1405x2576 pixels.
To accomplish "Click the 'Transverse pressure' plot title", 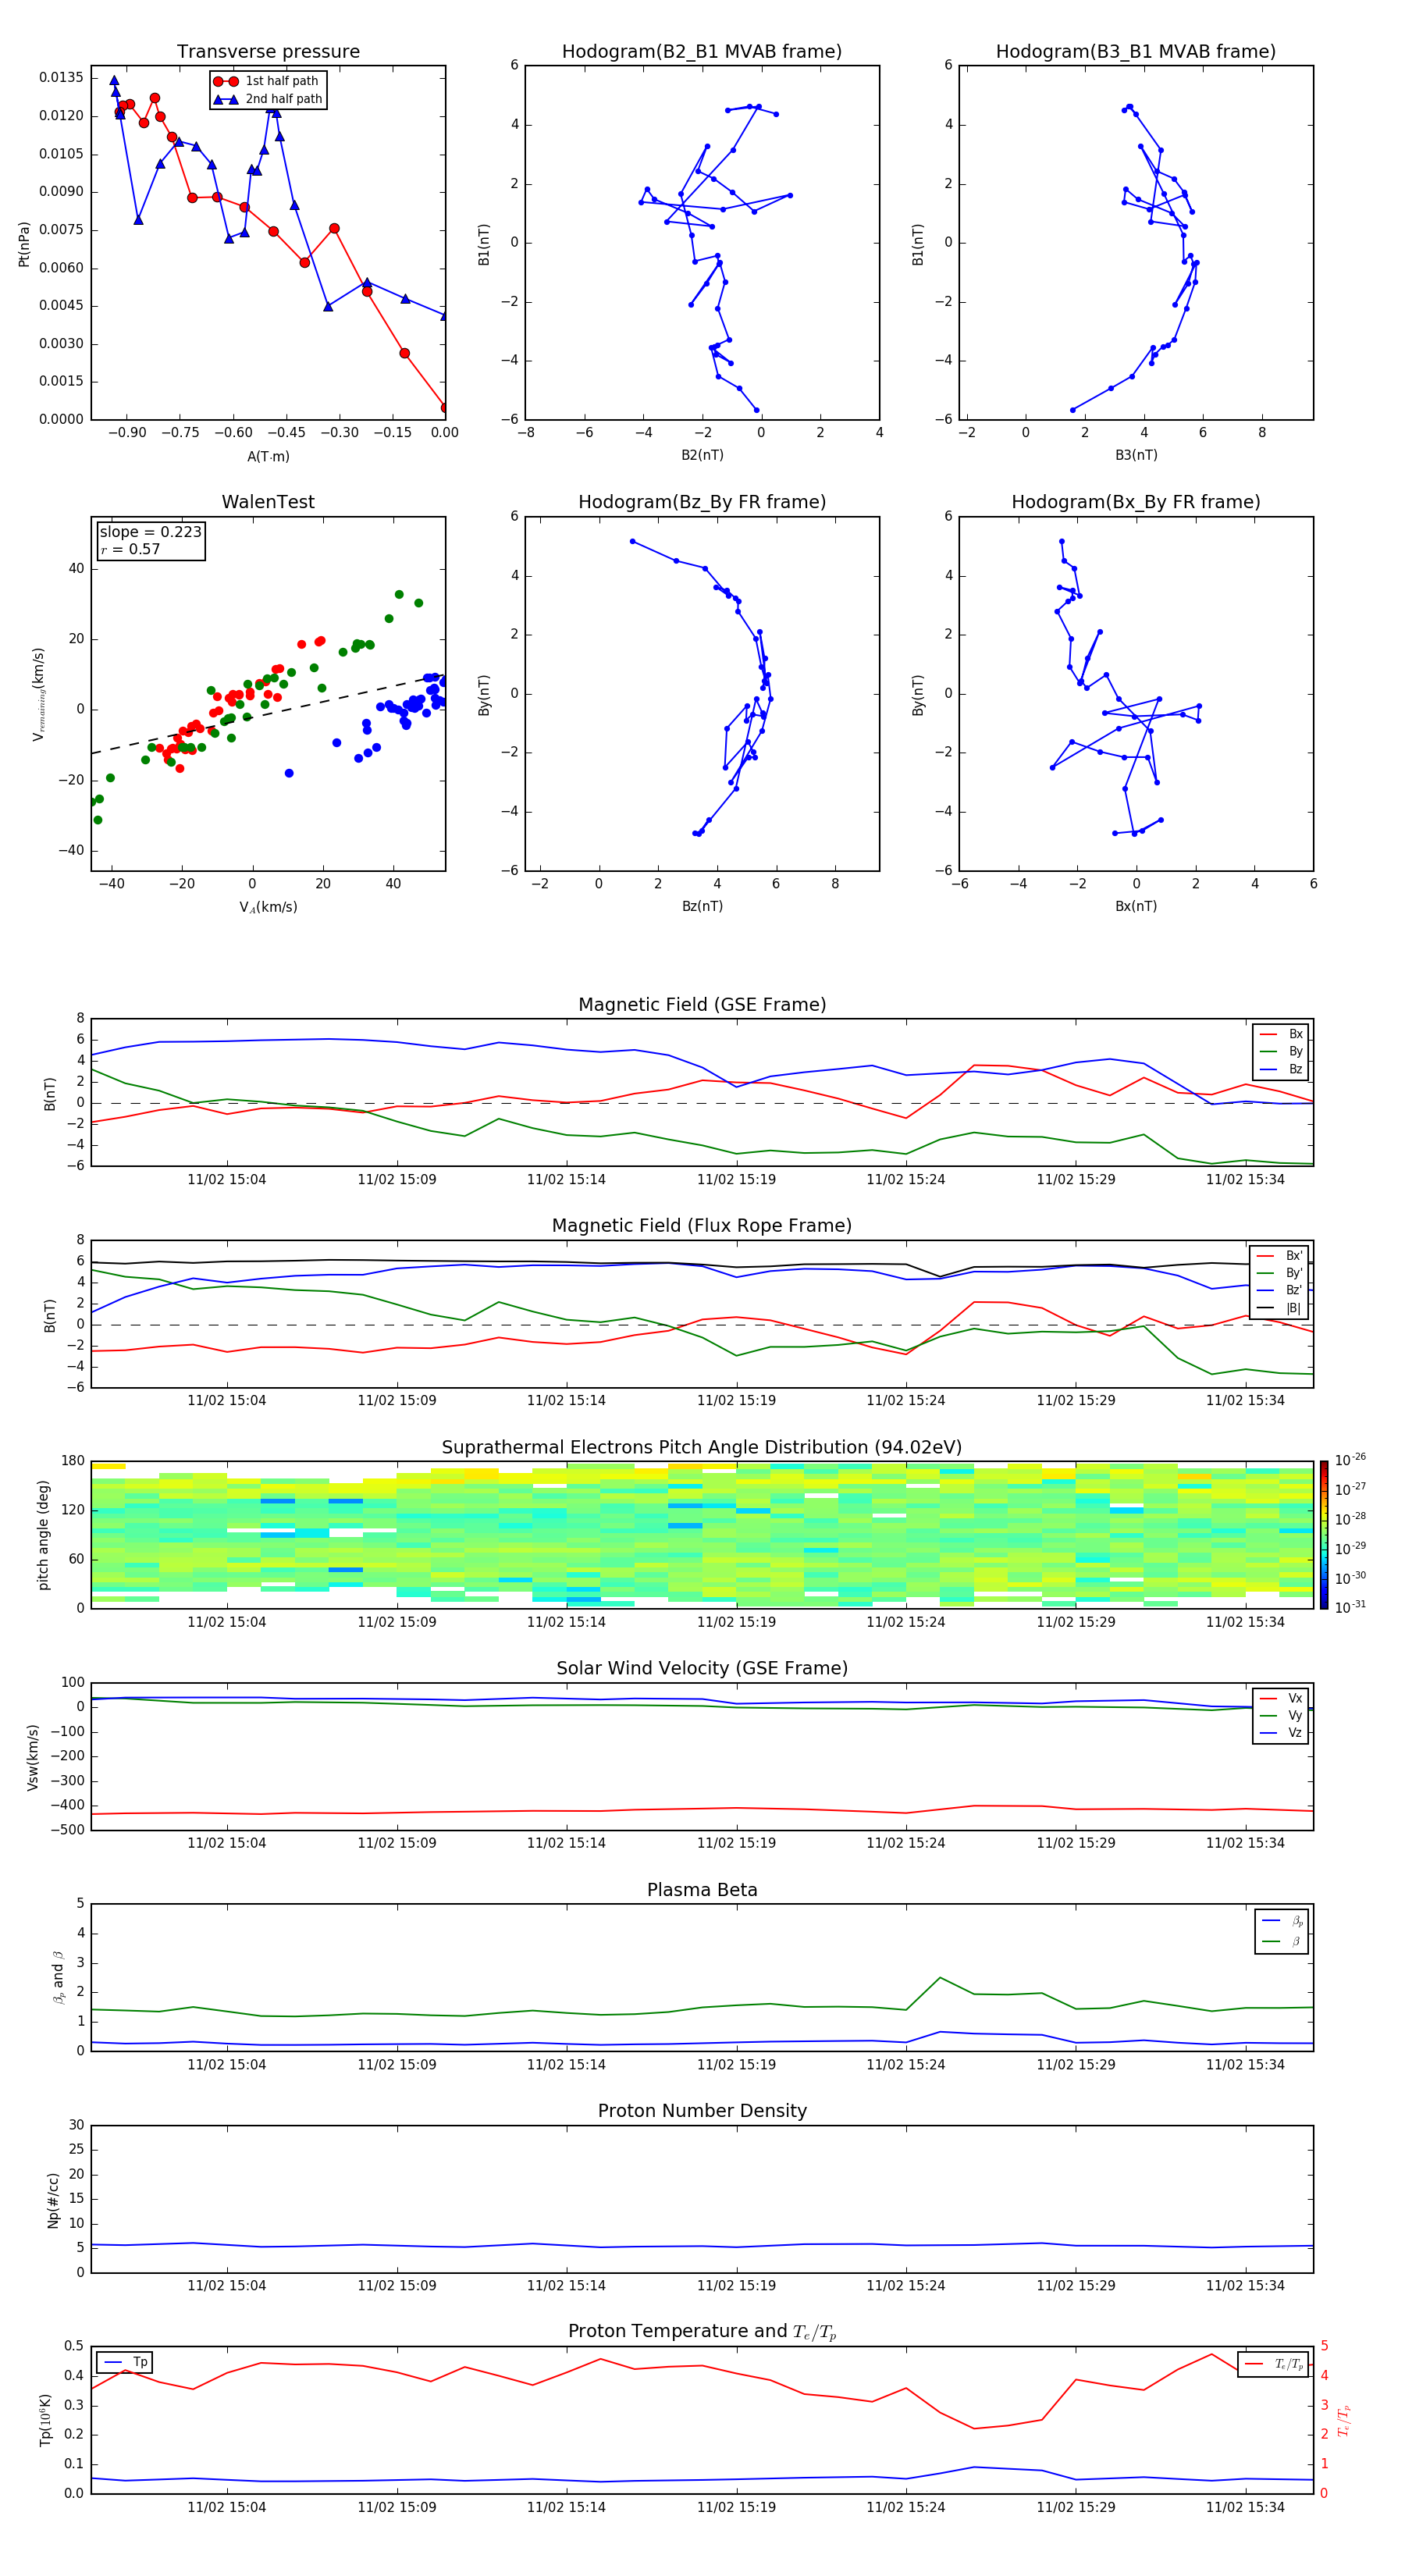I will click(x=268, y=51).
